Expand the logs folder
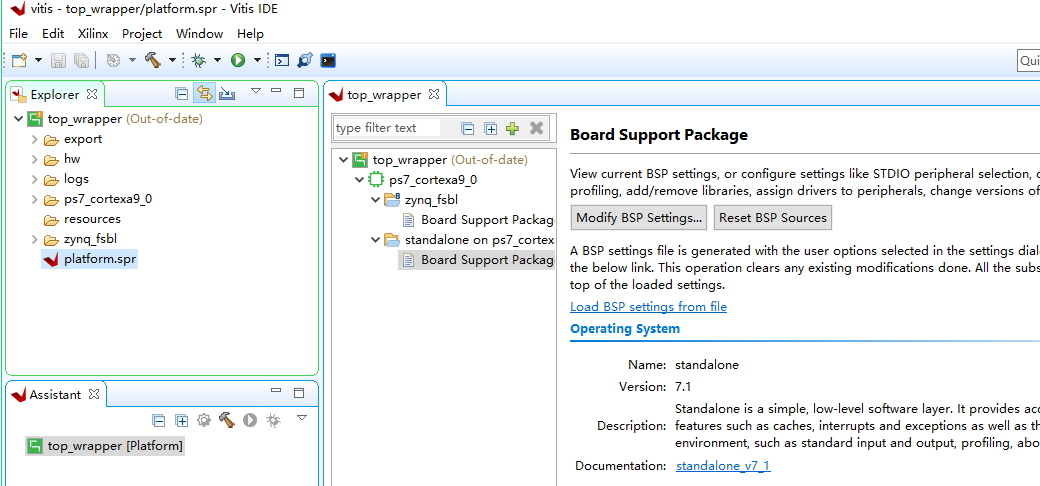 34,179
